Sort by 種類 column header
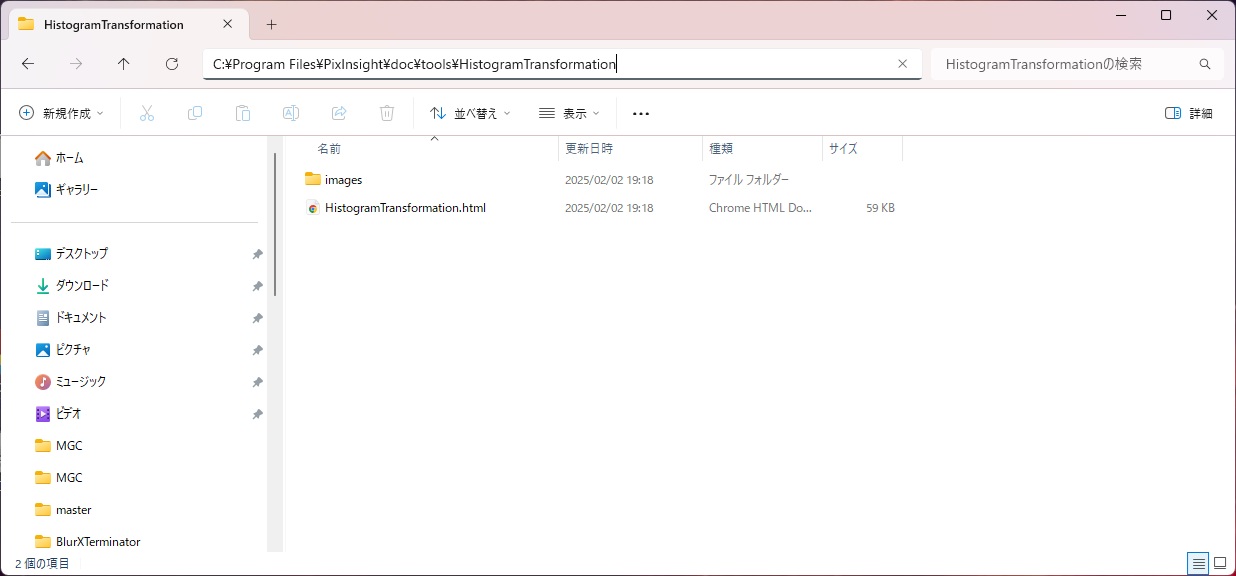This screenshot has width=1236, height=576. click(x=721, y=148)
